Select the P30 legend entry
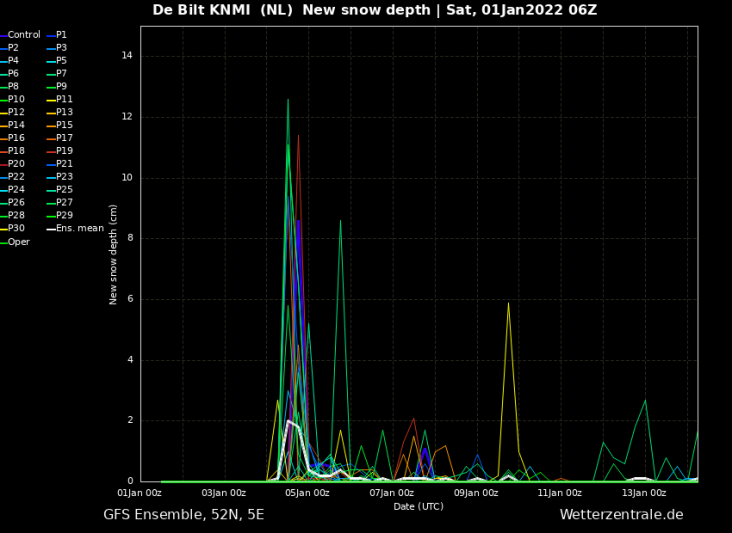This screenshot has height=533, width=732. [16, 229]
